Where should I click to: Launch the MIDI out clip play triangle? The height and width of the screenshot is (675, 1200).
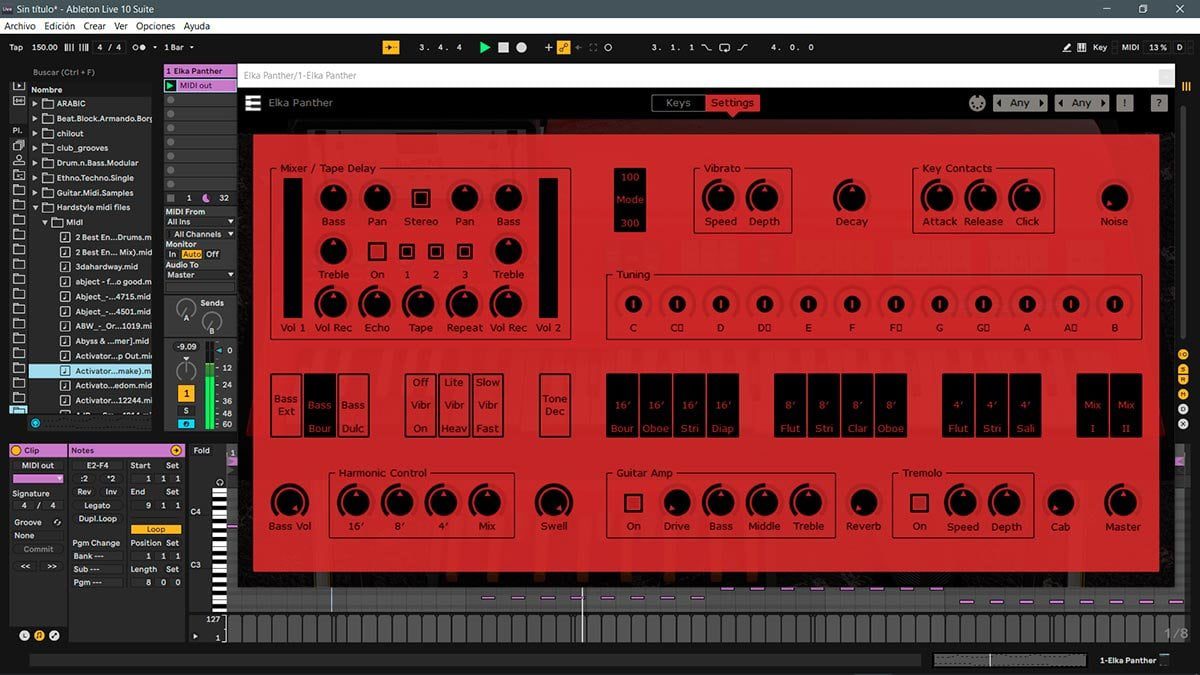pos(170,86)
